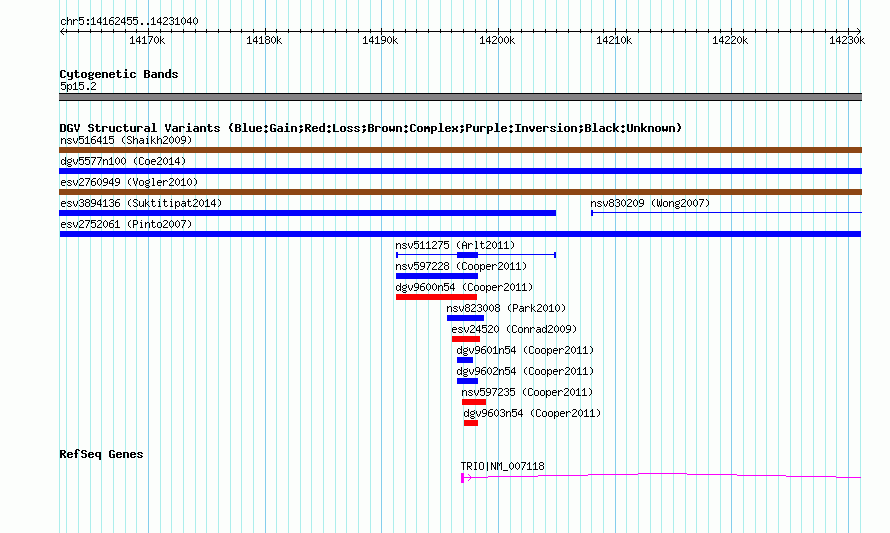The height and width of the screenshot is (533, 890).
Task: Open the nsv597235 (Cooper2011) label
Action: tap(527, 392)
